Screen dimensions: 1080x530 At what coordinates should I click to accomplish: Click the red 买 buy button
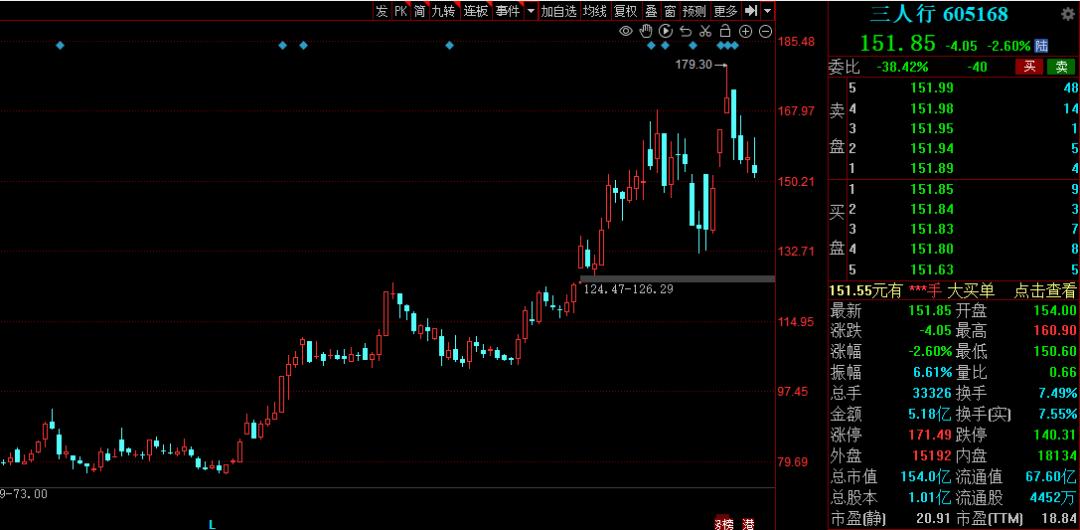coord(1030,67)
